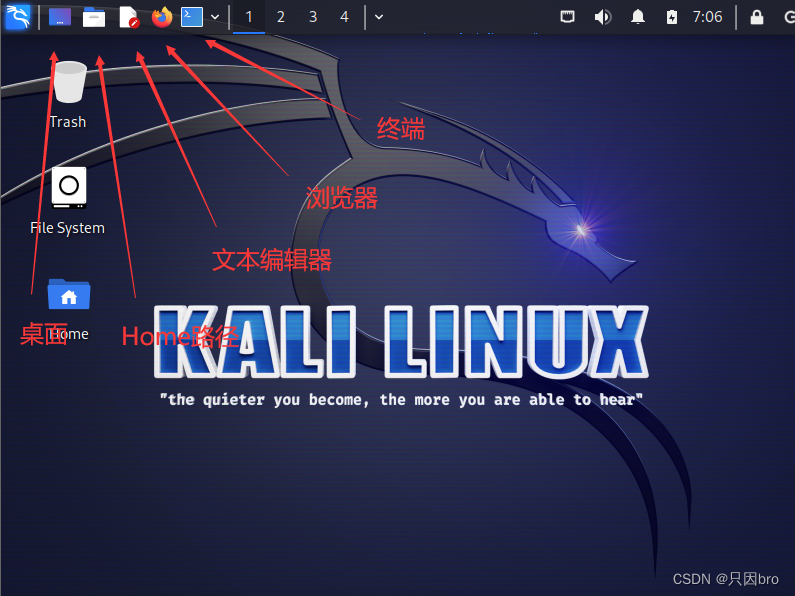Expand the terminal dropdown arrow in the panel
This screenshot has width=795, height=596.
tap(215, 17)
